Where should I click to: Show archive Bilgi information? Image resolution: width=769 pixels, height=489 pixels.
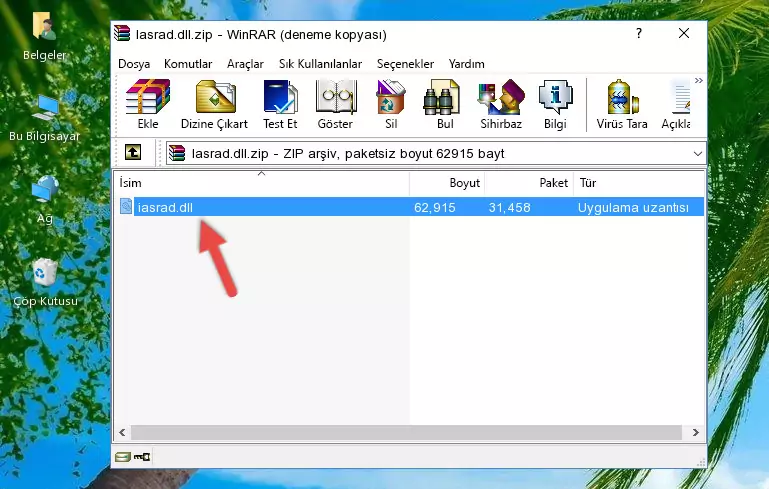[555, 97]
